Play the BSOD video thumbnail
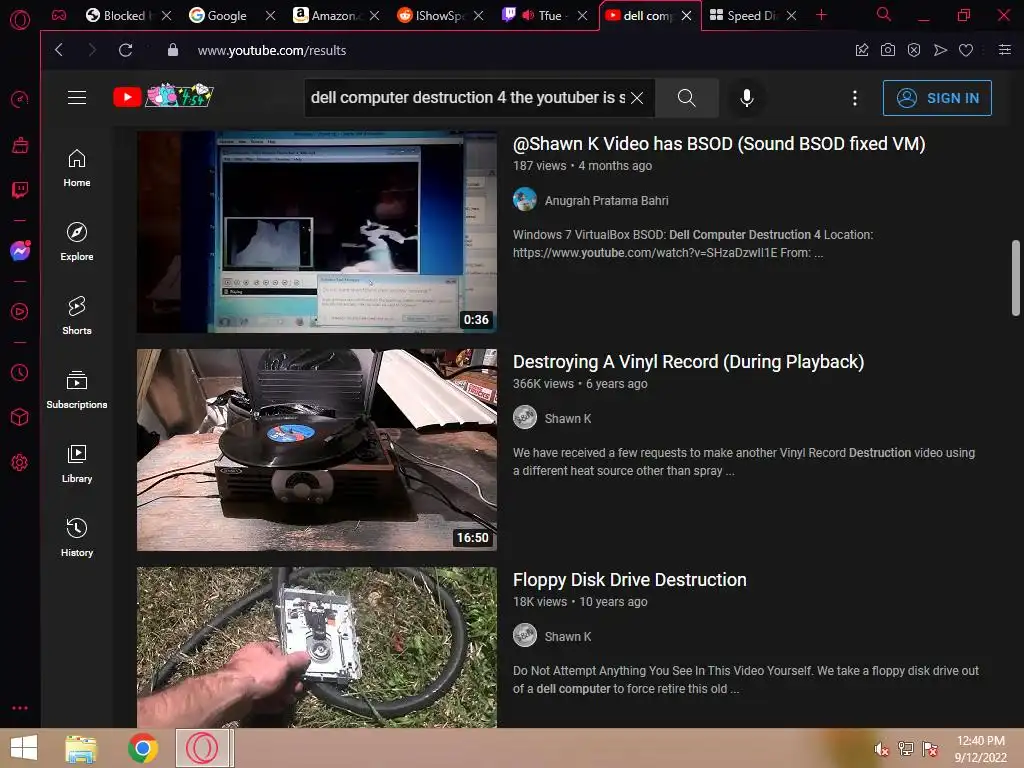Viewport: 1024px width, 768px height. click(x=317, y=232)
